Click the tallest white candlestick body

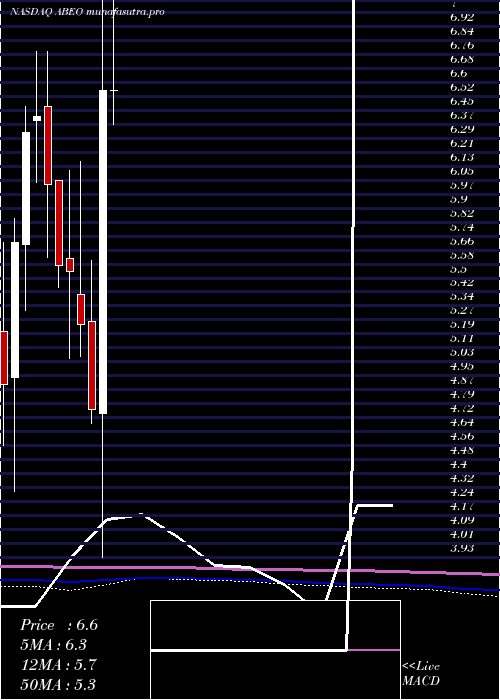click(103, 252)
